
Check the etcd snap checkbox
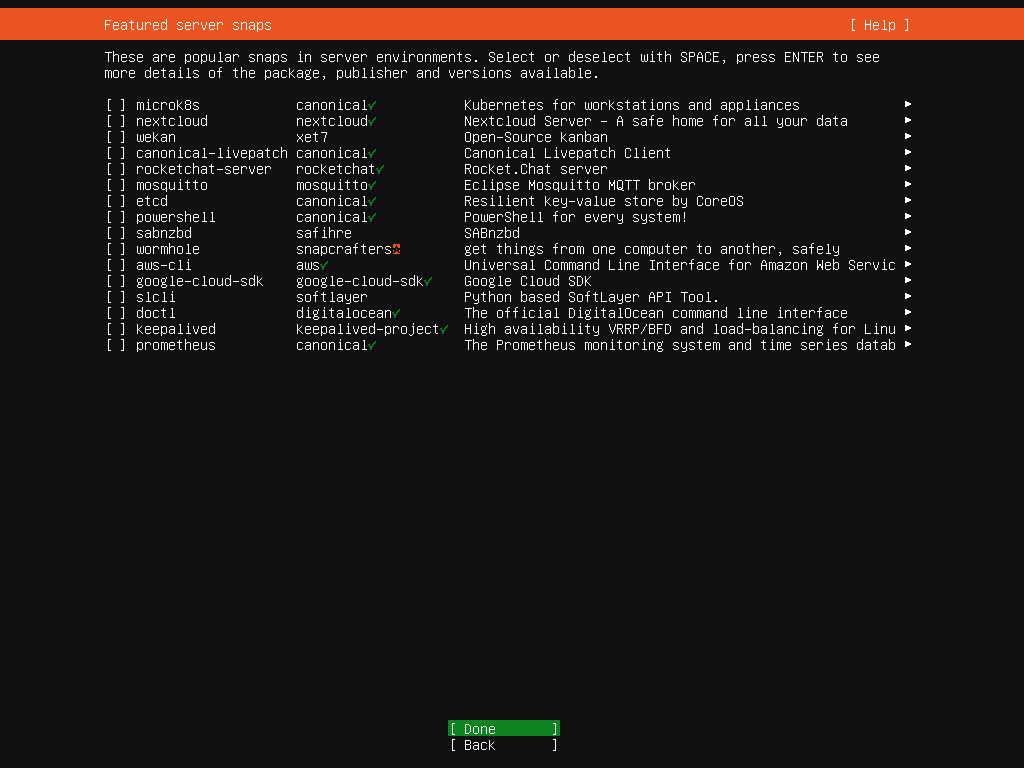click(116, 201)
